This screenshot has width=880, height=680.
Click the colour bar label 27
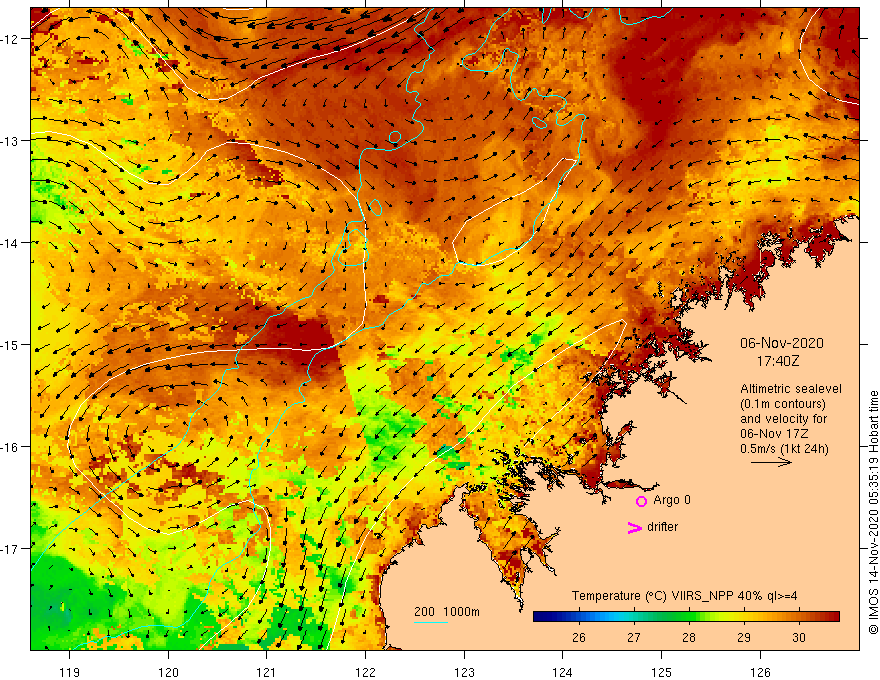[x=634, y=637]
